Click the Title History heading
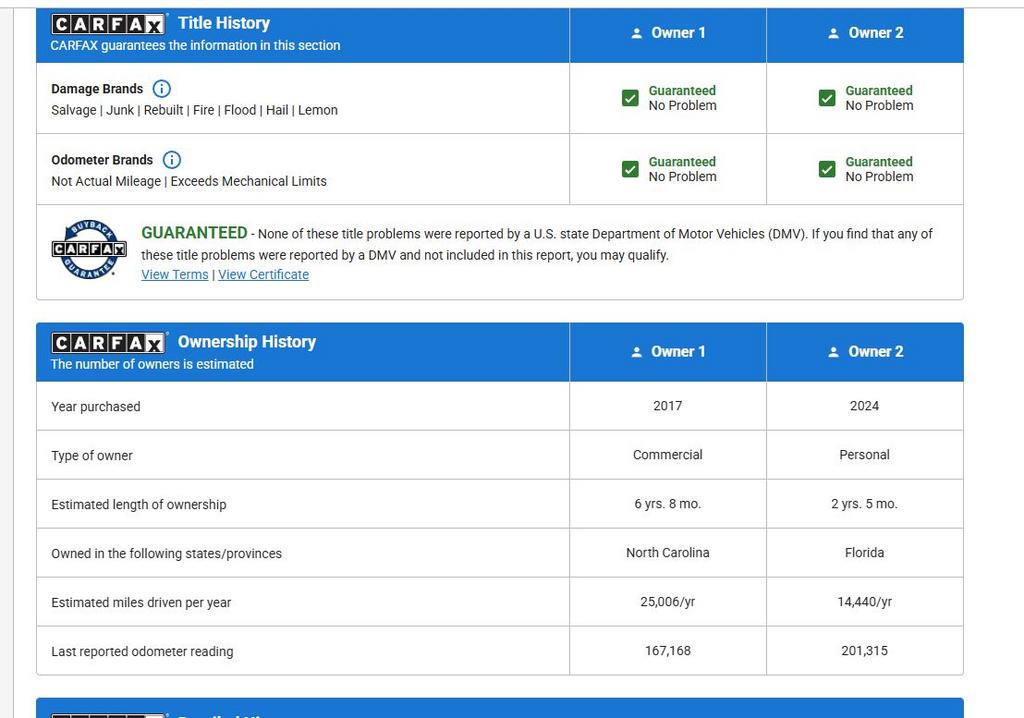The height and width of the screenshot is (718, 1024). 224,23
